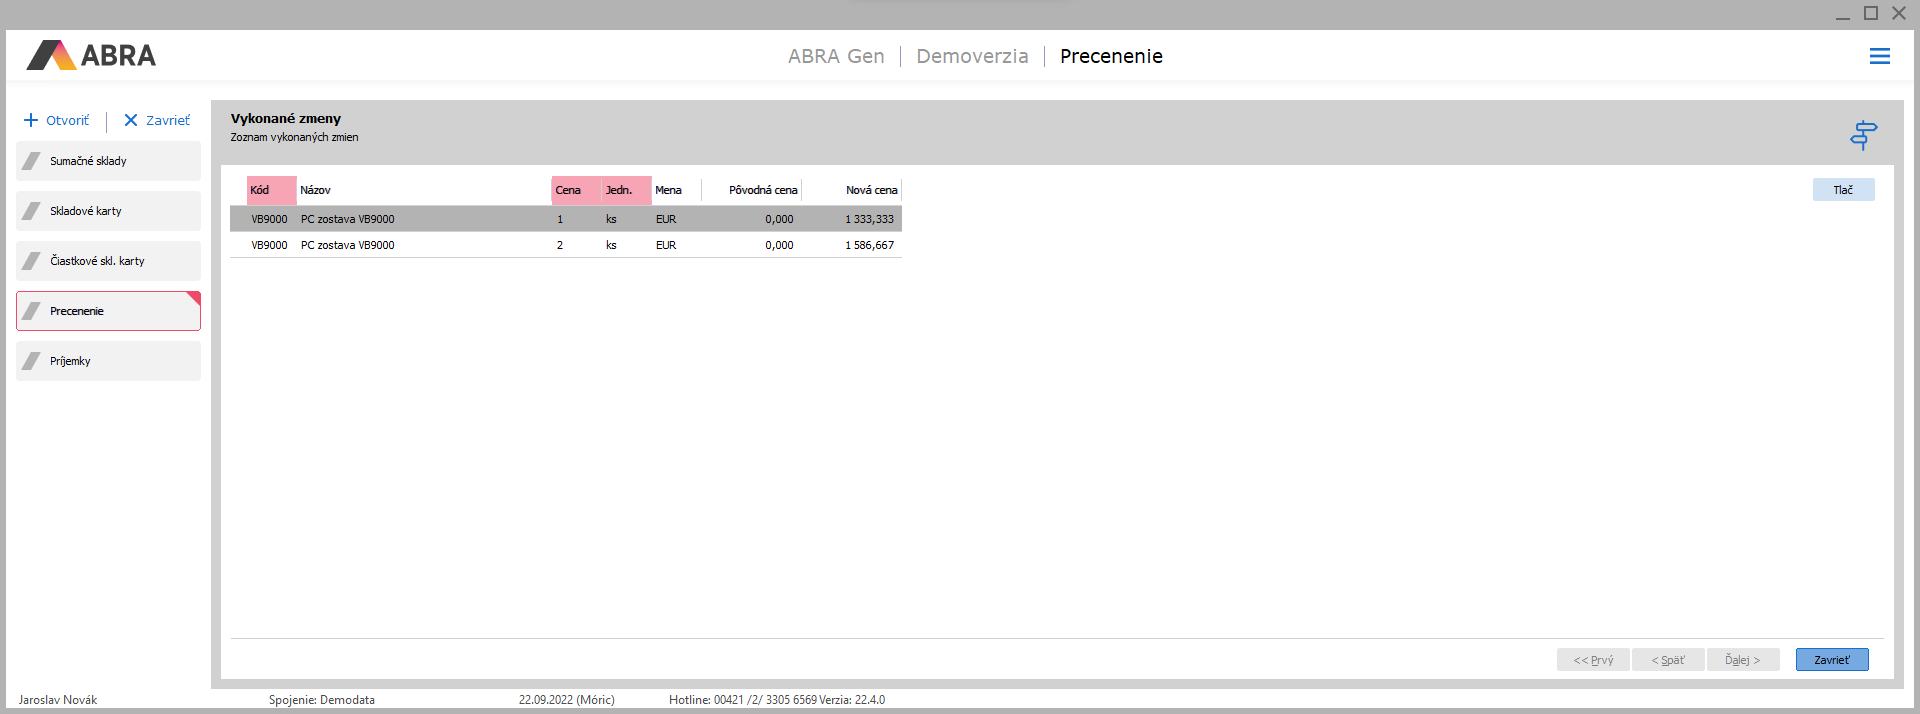Click the ABRA logo
The height and width of the screenshot is (714, 1920).
[x=92, y=56]
